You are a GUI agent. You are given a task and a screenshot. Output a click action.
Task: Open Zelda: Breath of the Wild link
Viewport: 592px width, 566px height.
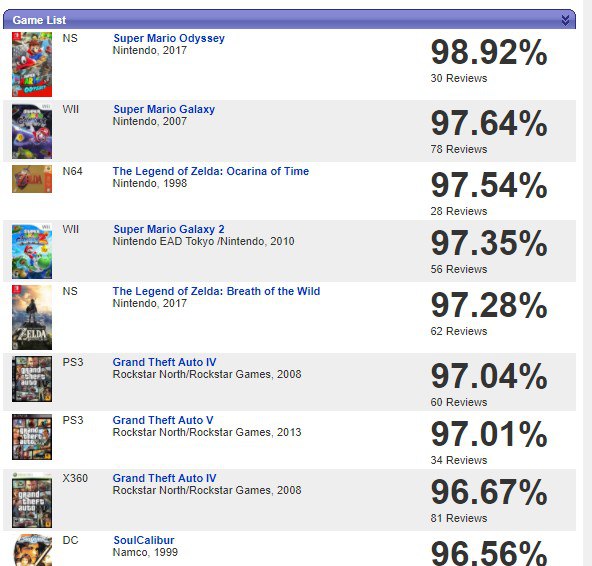tap(216, 291)
